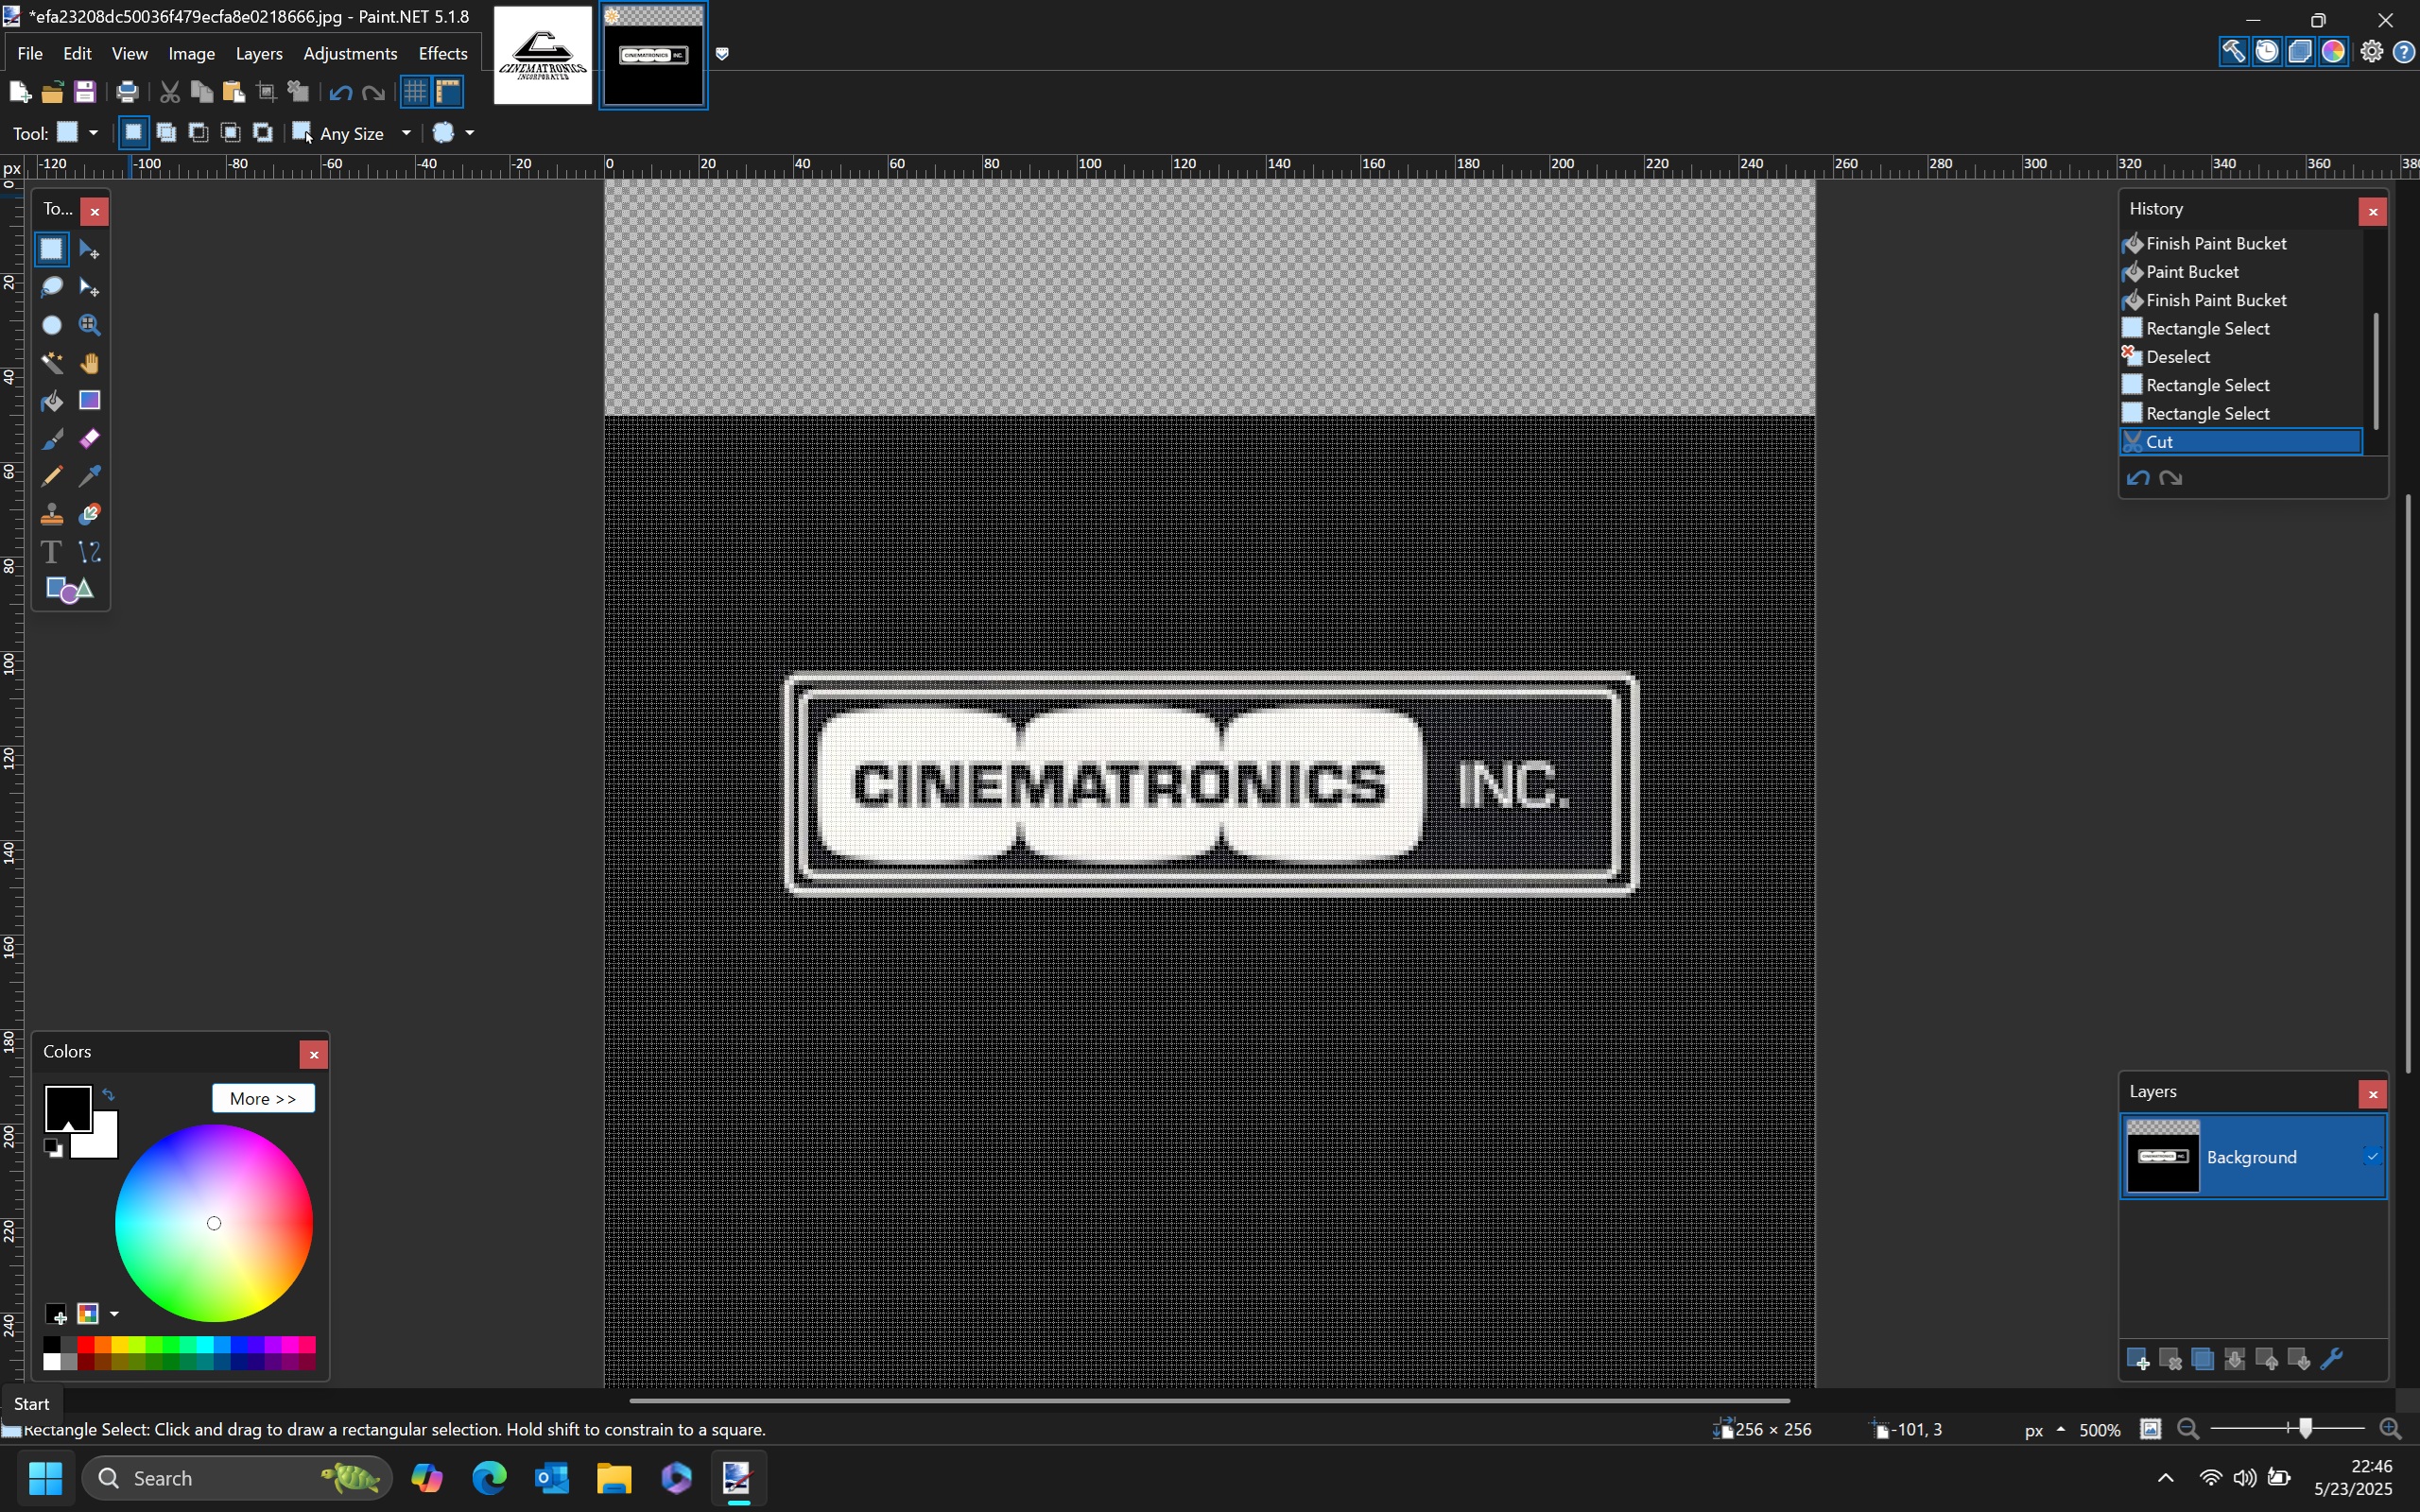Click the More >> button in Colors
Viewport: 2420px width, 1512px height.
click(x=263, y=1098)
